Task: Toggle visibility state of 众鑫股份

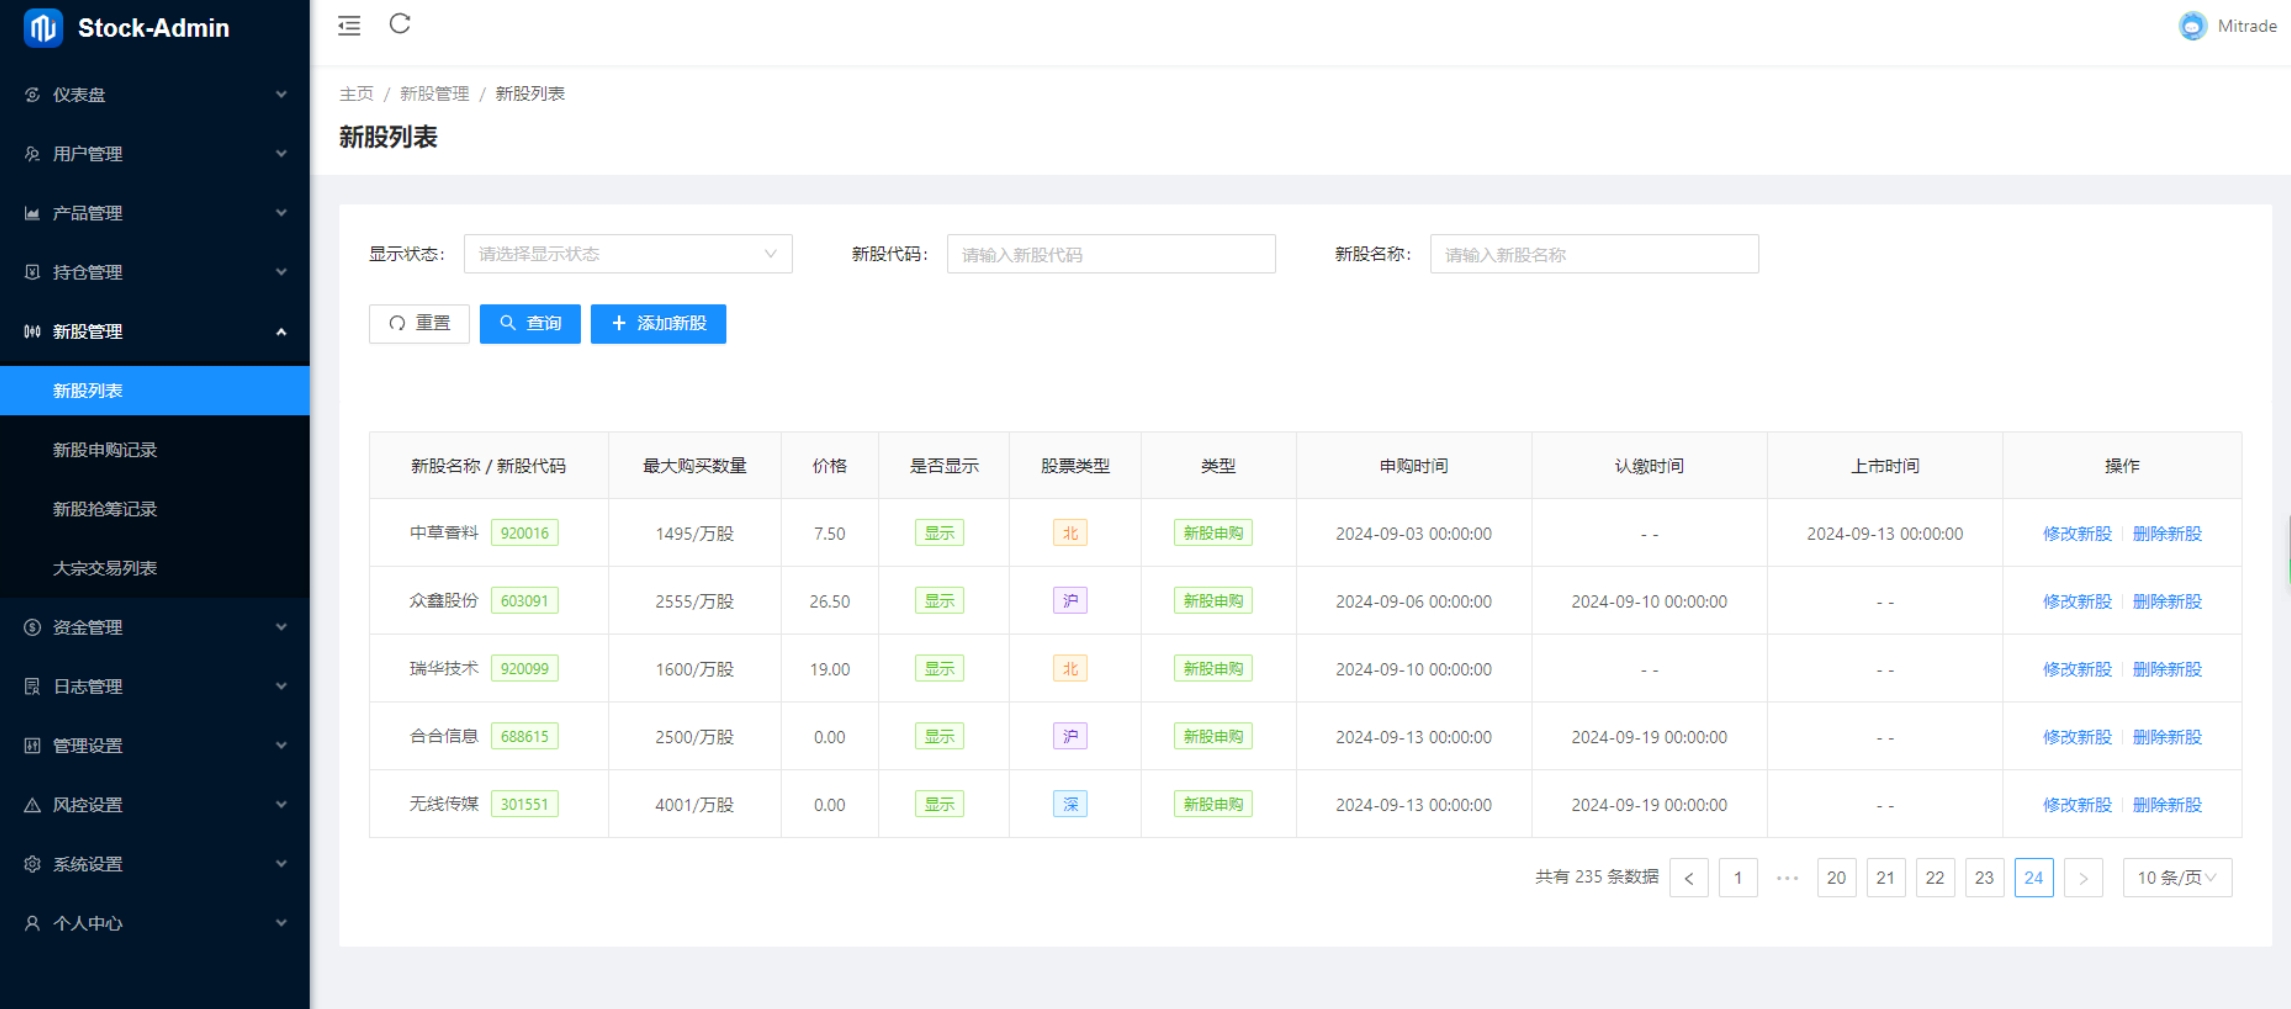Action: 939,601
